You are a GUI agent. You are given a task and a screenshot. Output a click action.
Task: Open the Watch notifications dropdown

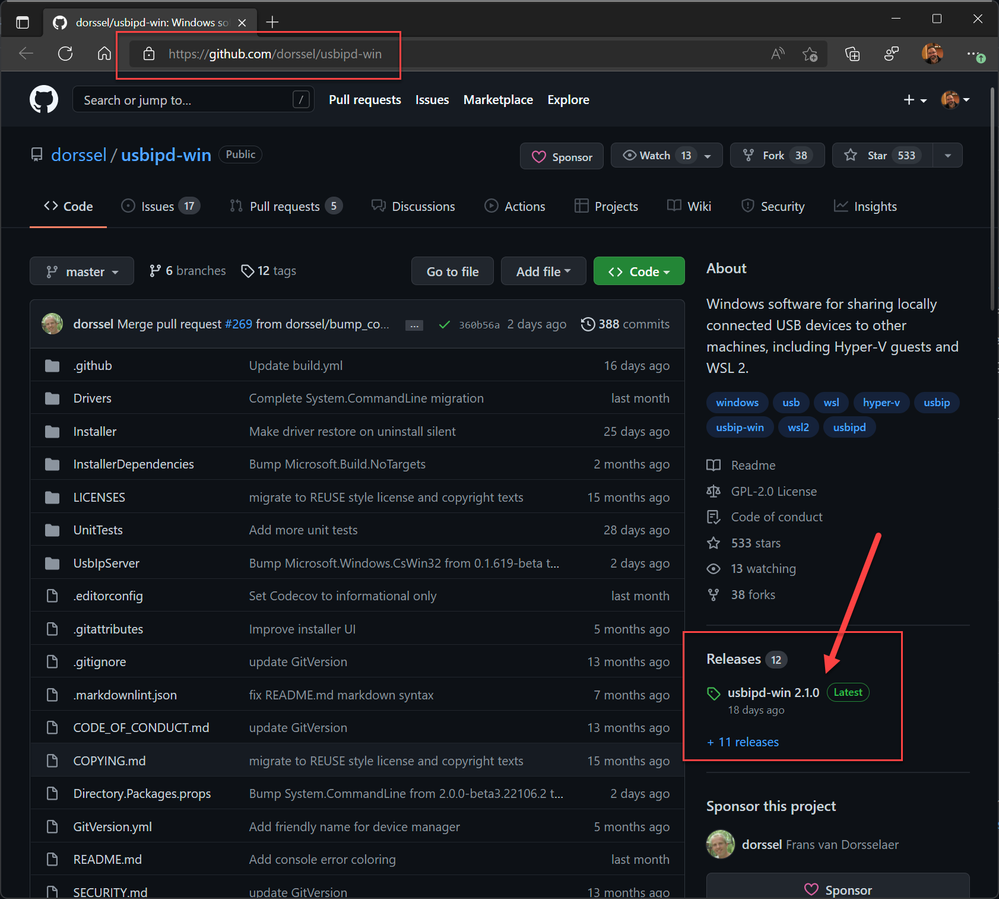point(666,155)
